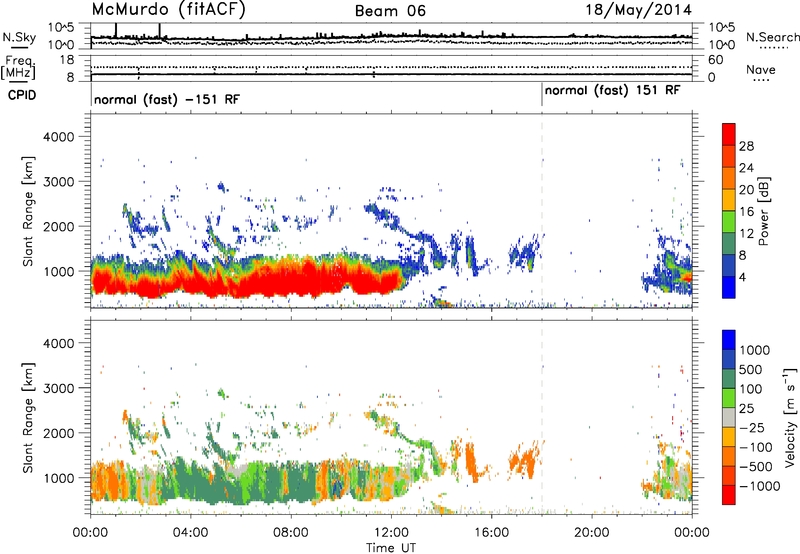
Task: Click the dashed vertical CPID change line in power panel
Action: click(542, 211)
